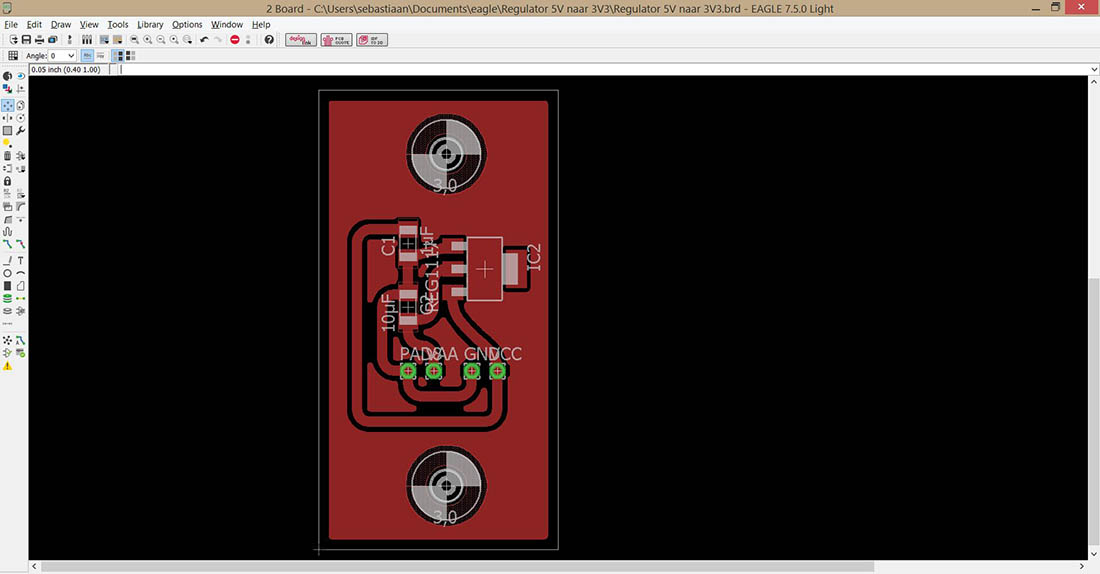1100x574 pixels.
Task: Select the Ripup tool
Action: pyautogui.click(x=20, y=244)
